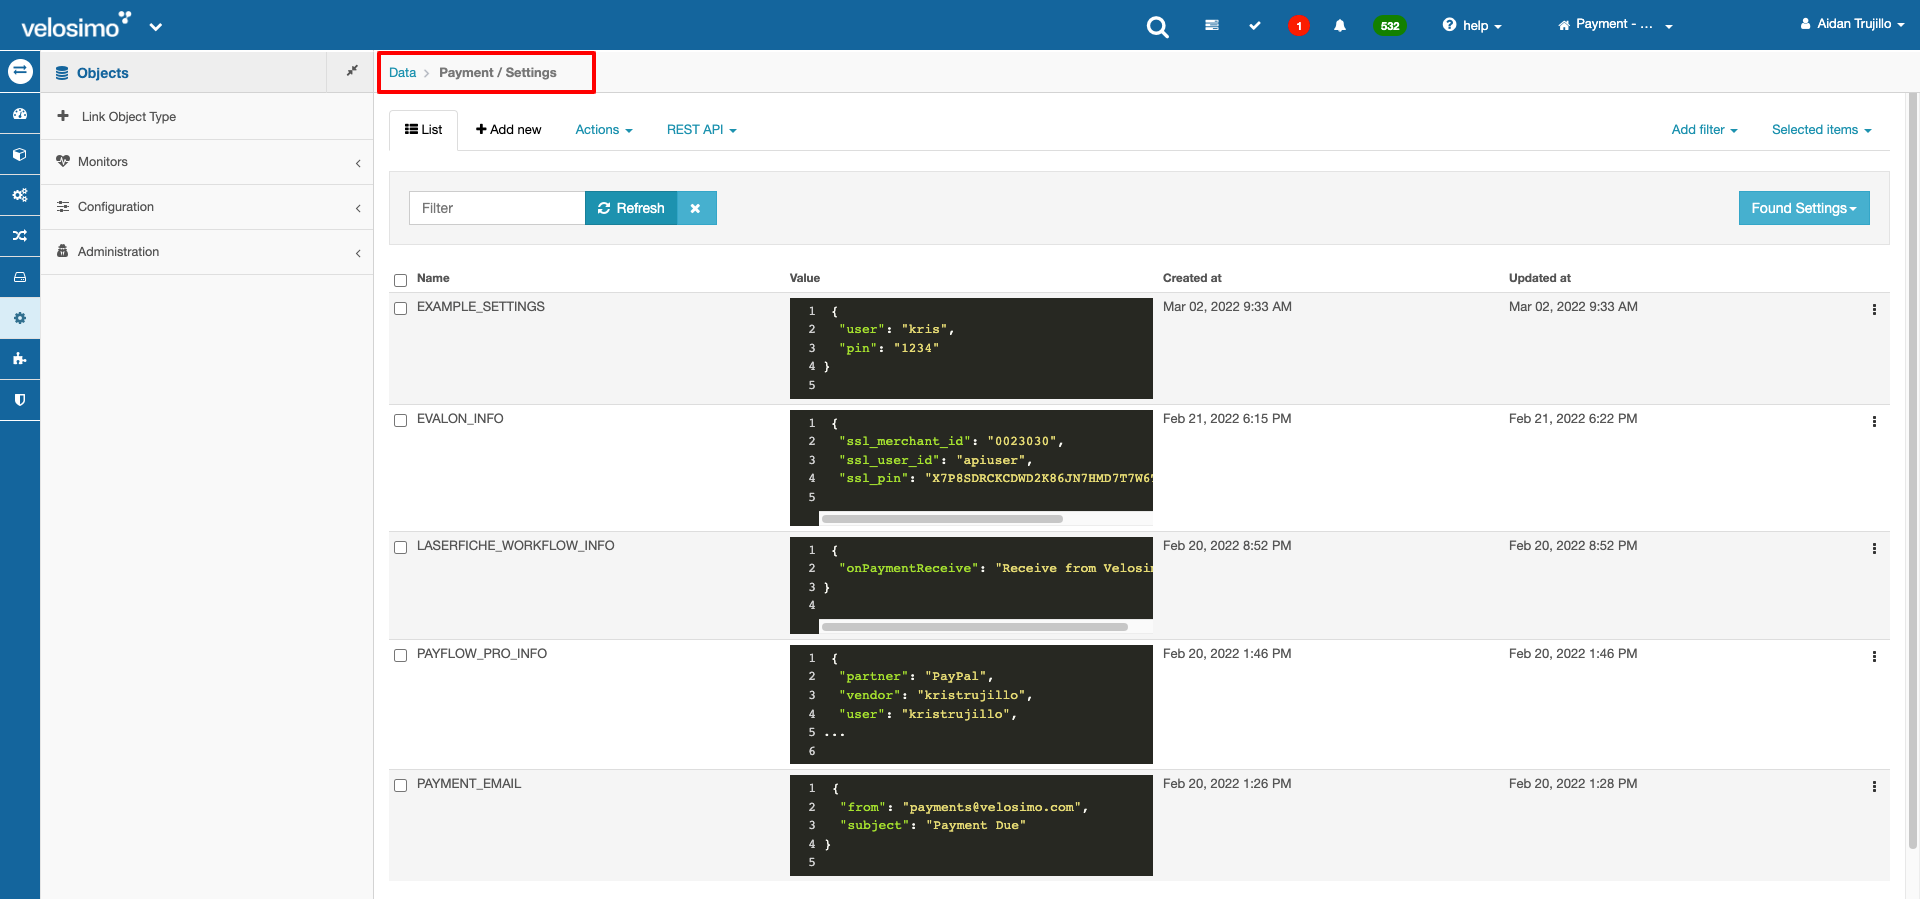The width and height of the screenshot is (1920, 899).
Task: Open row menu for EXAMPLE_SETTINGS
Action: point(1874,310)
